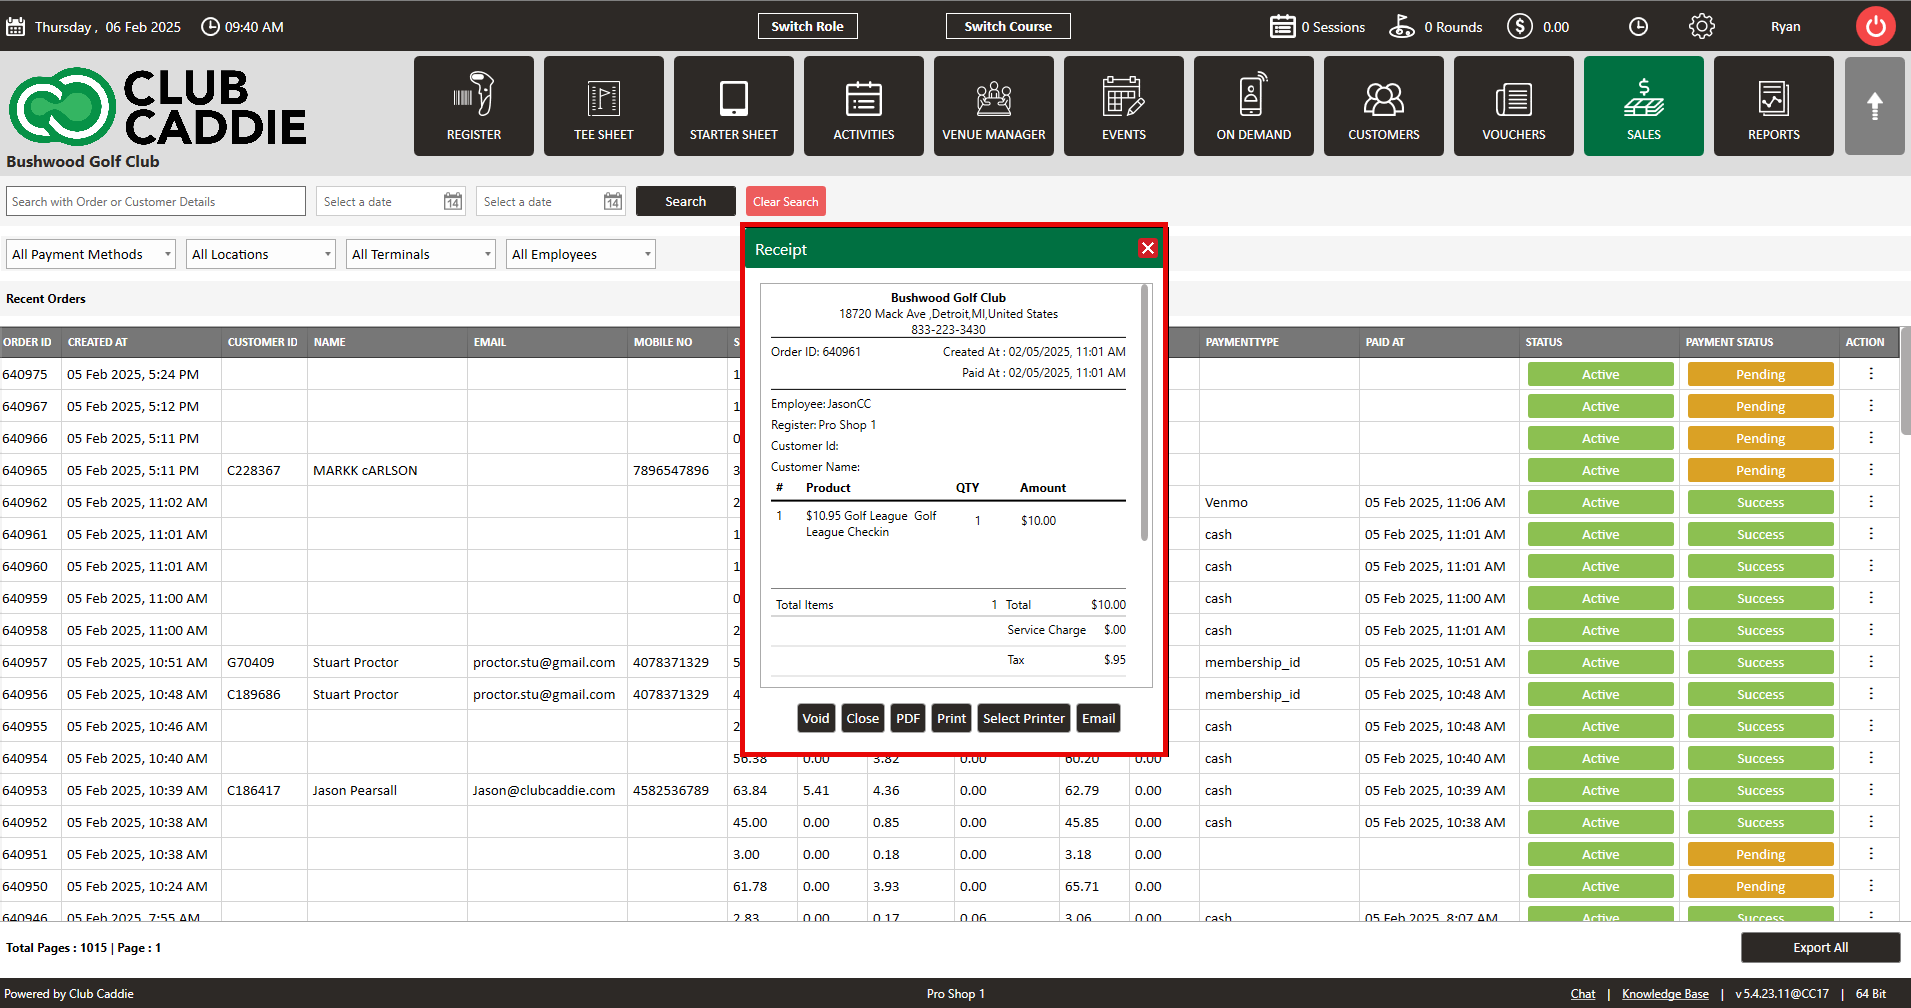Image resolution: width=1911 pixels, height=1008 pixels.
Task: Click the red power logout icon
Action: pos(1876,26)
